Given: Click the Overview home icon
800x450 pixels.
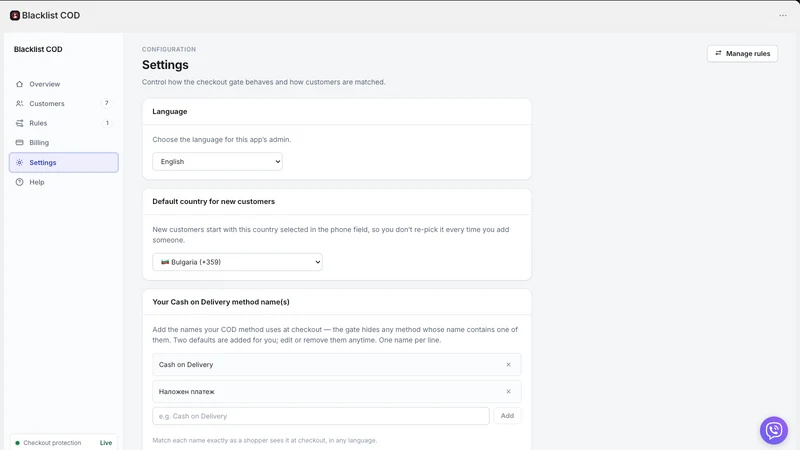Looking at the screenshot, I should coord(19,84).
